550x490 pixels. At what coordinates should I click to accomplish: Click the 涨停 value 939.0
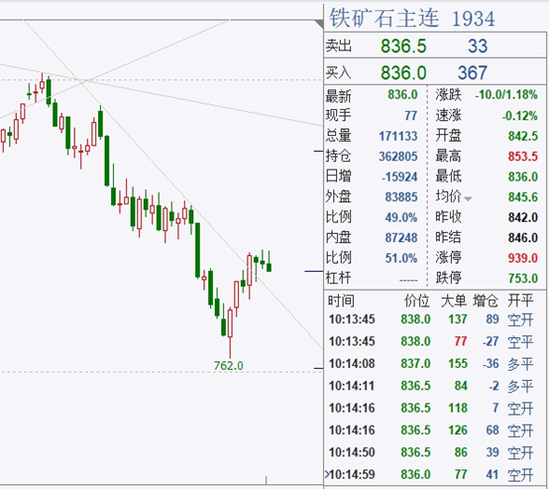tap(523, 258)
